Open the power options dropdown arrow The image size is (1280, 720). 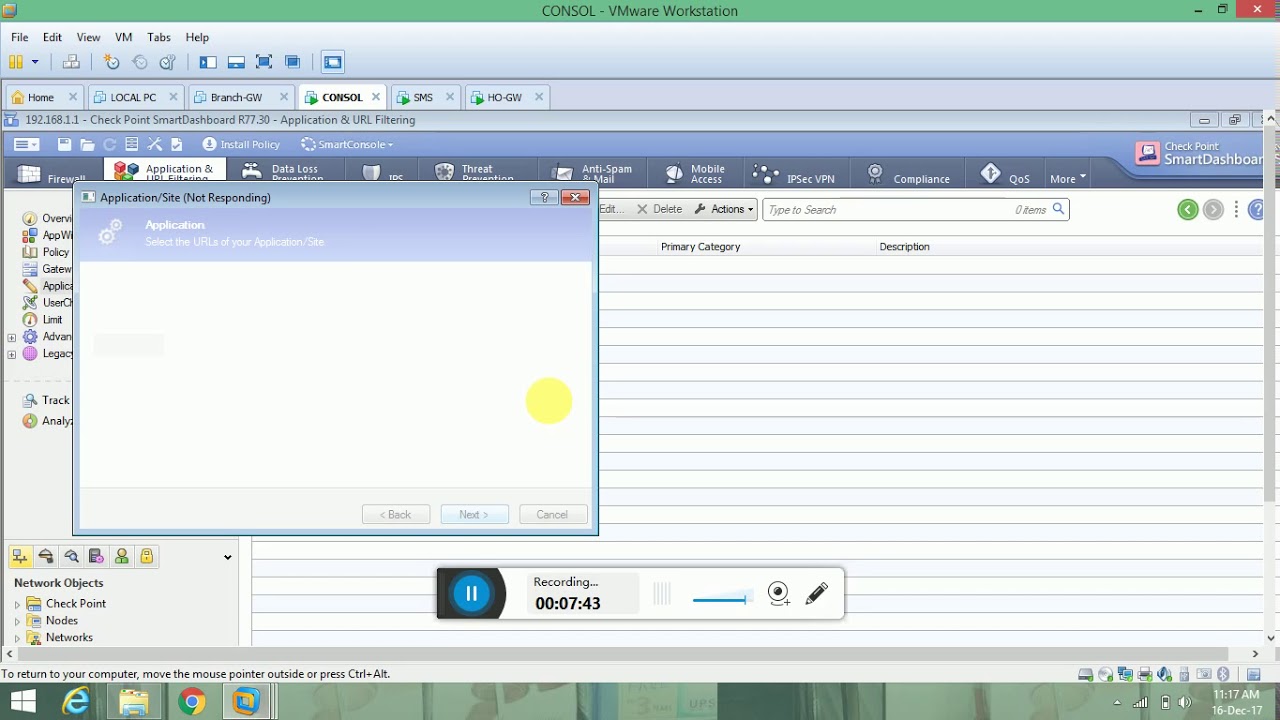(x=35, y=62)
